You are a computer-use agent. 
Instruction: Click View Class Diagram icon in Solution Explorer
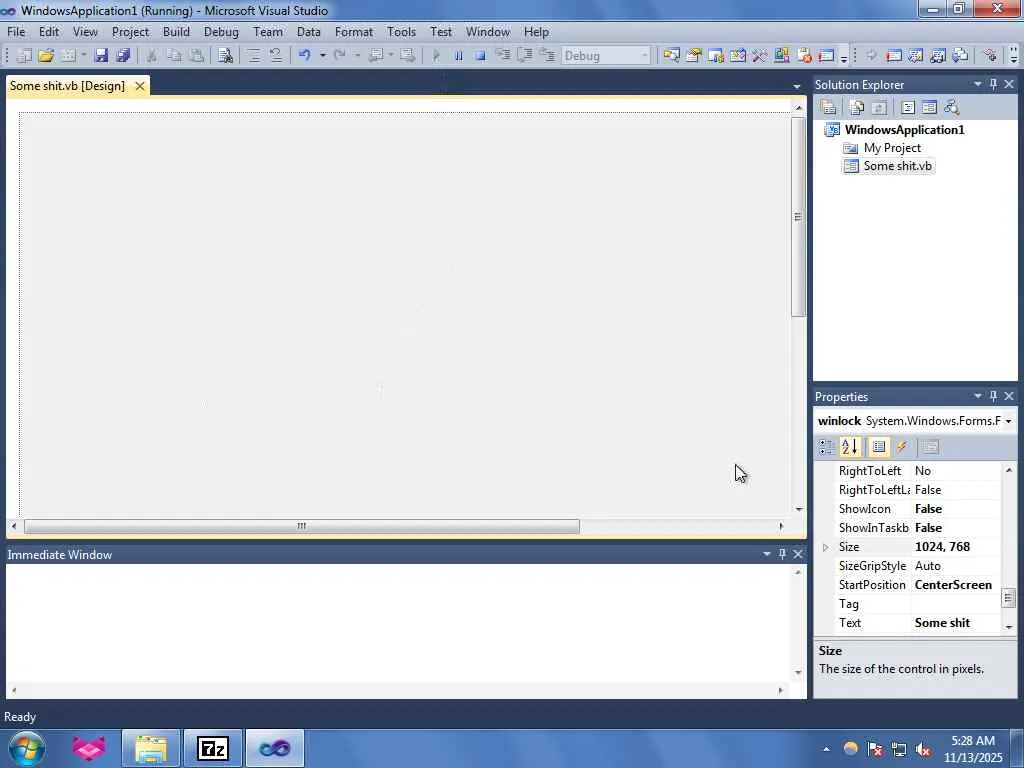click(952, 108)
